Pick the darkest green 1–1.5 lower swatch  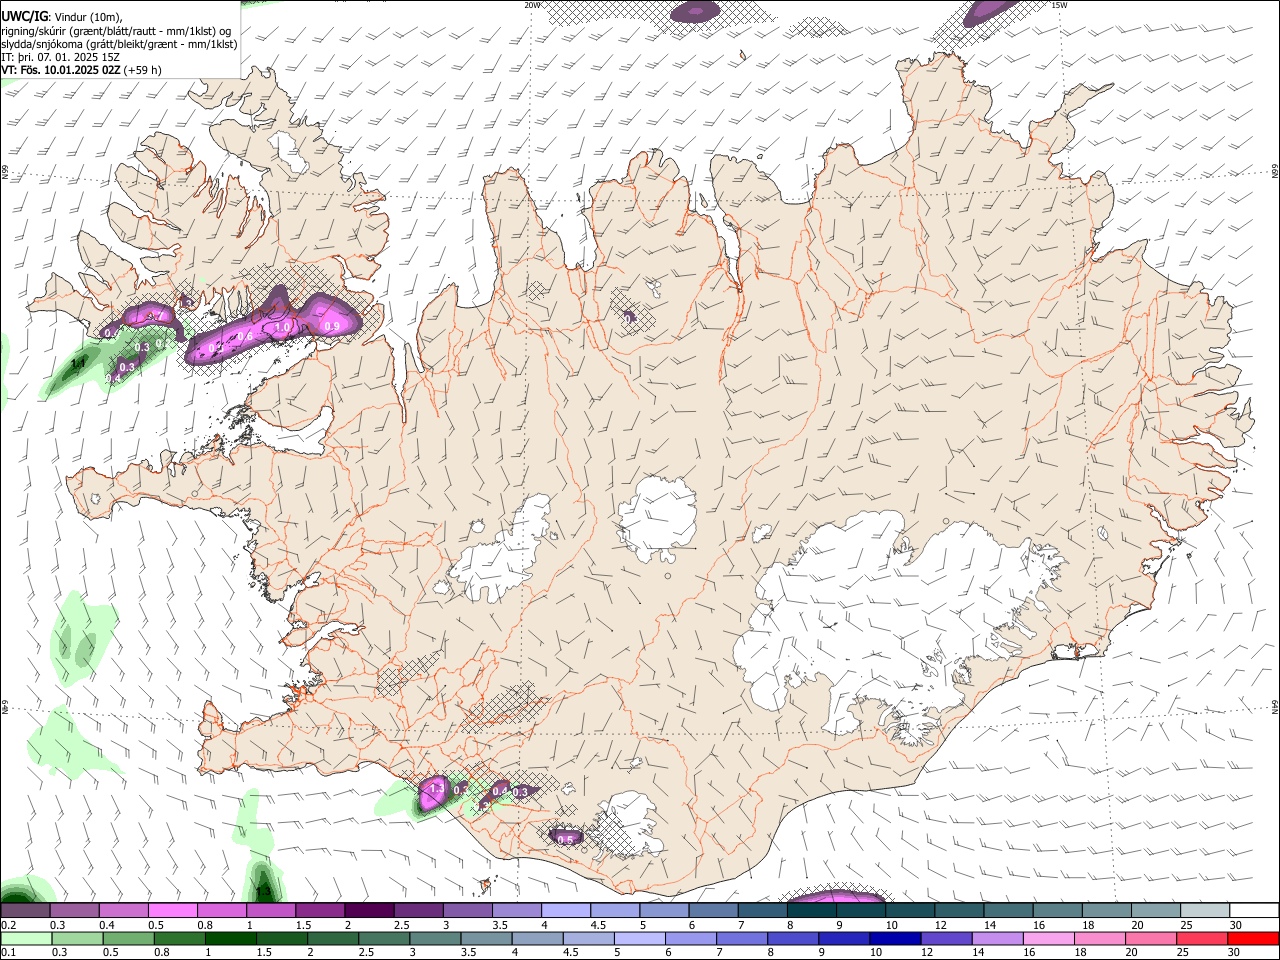(230, 939)
